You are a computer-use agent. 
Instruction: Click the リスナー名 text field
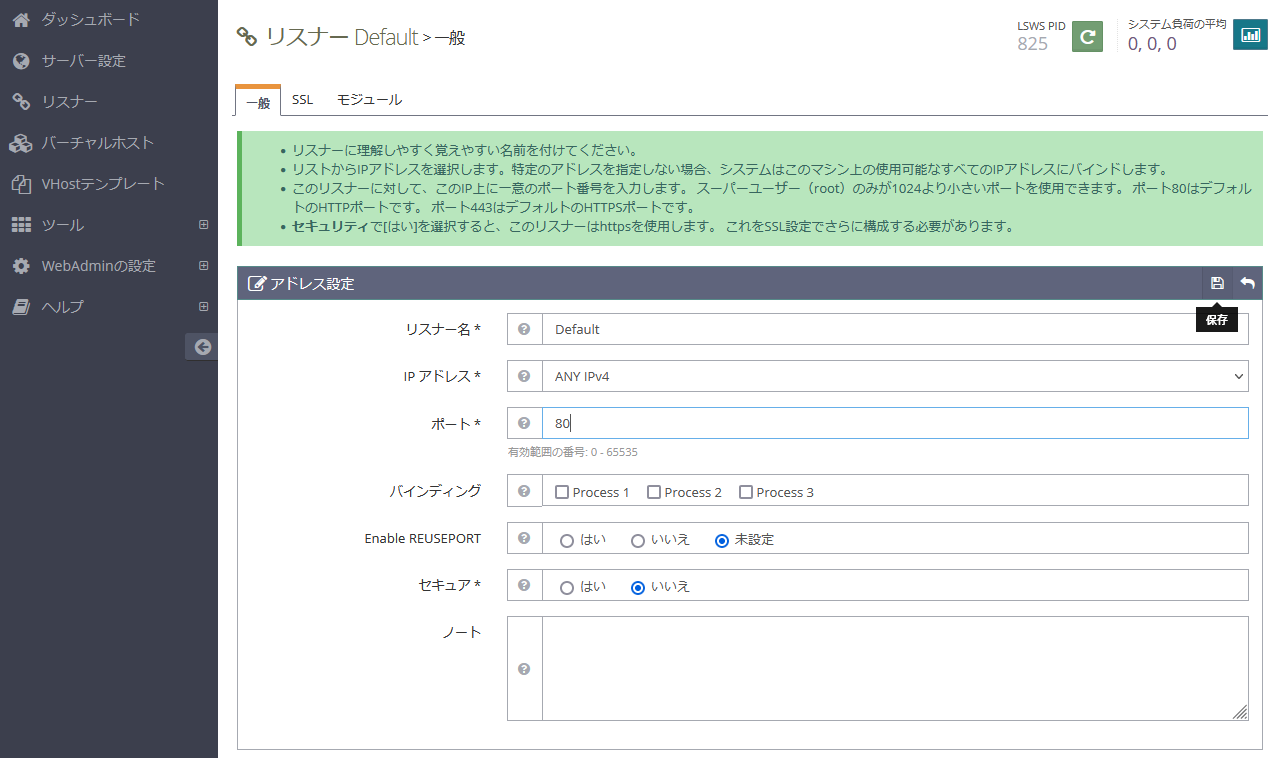point(895,329)
